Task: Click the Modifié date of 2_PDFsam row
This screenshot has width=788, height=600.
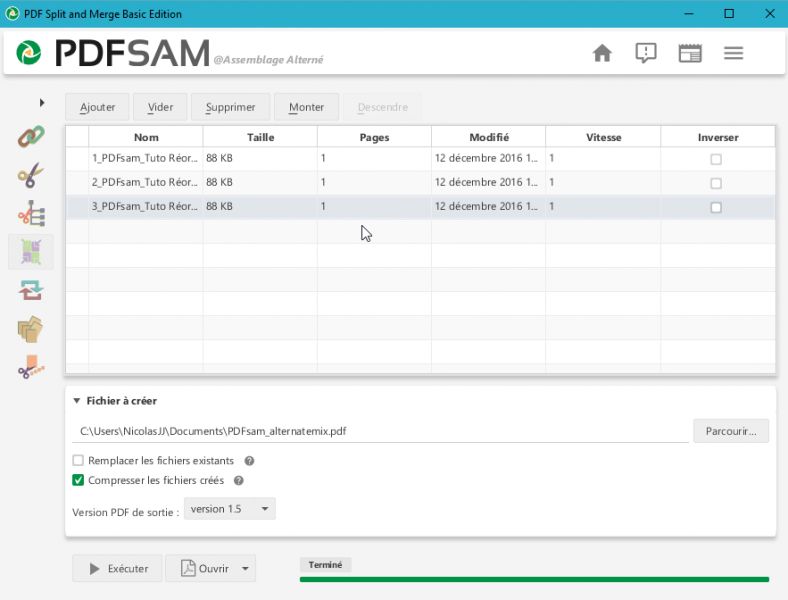Action: coord(486,182)
